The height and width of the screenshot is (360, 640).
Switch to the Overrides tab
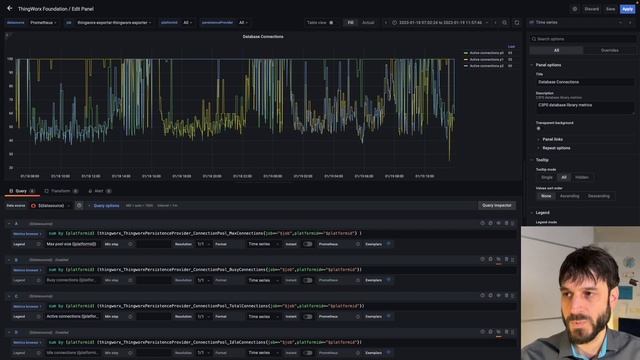pos(609,50)
